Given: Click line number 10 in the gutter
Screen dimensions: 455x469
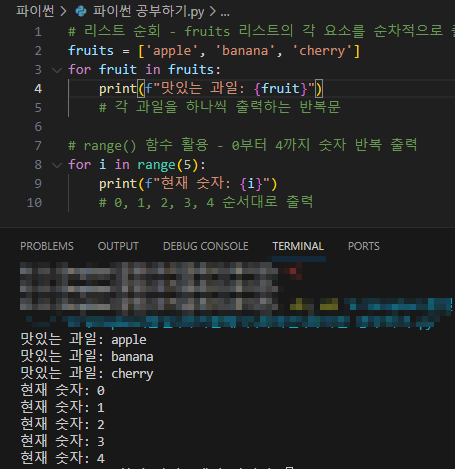Looking at the screenshot, I should tap(34, 203).
